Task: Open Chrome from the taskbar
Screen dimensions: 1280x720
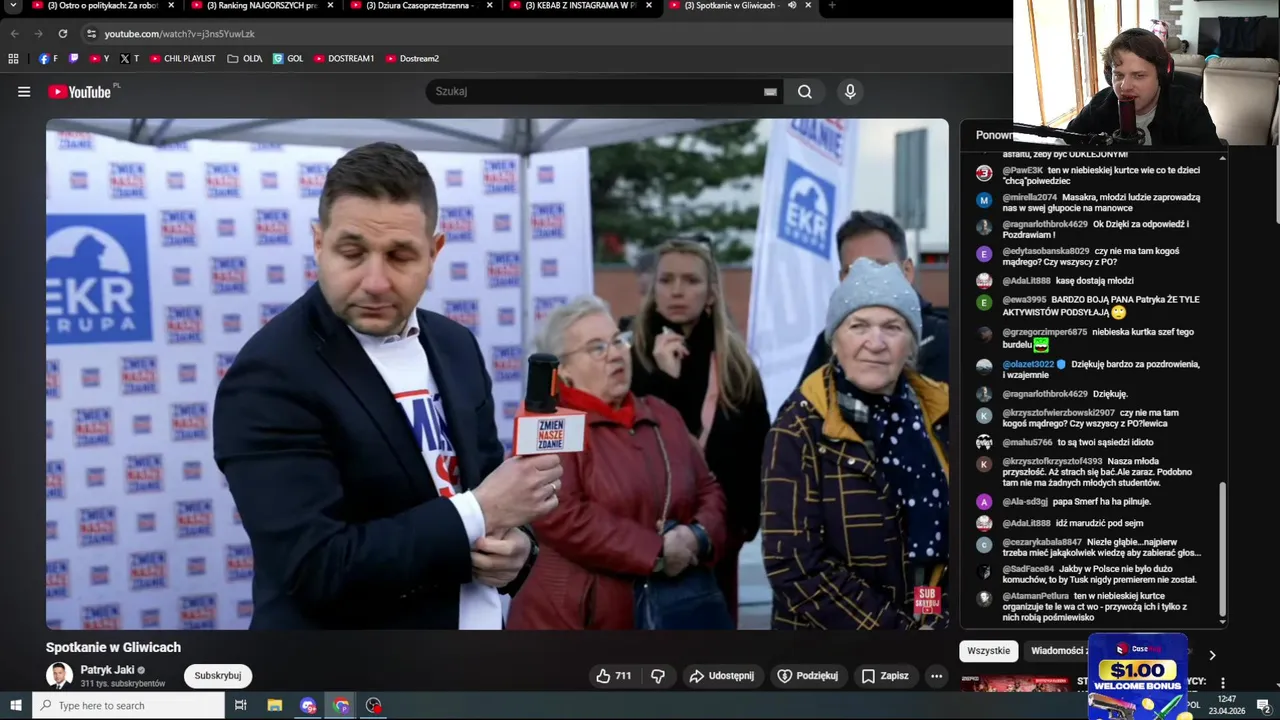Action: click(341, 706)
